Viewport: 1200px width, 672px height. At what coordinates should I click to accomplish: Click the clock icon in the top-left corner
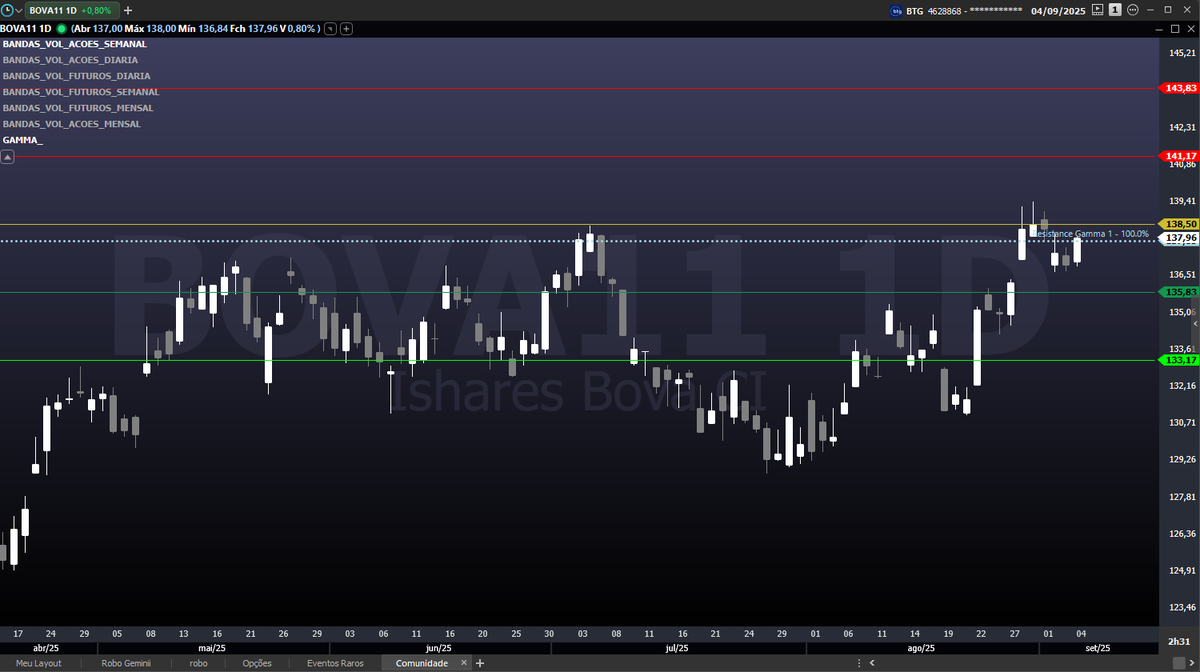(7, 10)
